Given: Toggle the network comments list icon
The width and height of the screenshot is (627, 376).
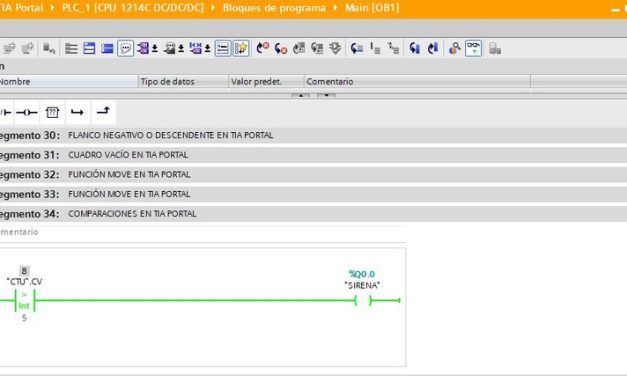Looking at the screenshot, I should (x=223, y=48).
